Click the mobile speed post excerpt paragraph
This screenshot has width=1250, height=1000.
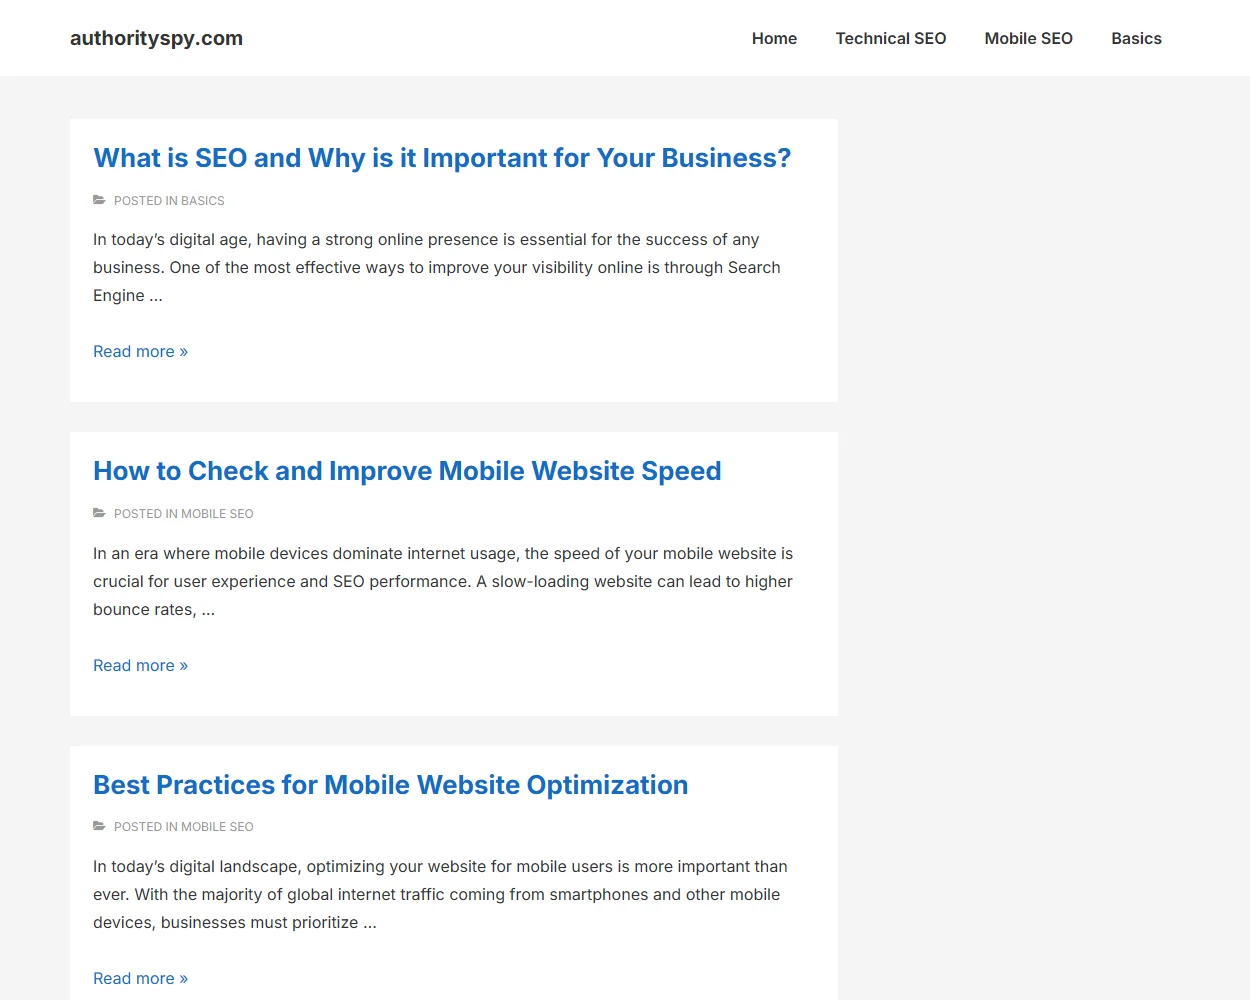[442, 581]
